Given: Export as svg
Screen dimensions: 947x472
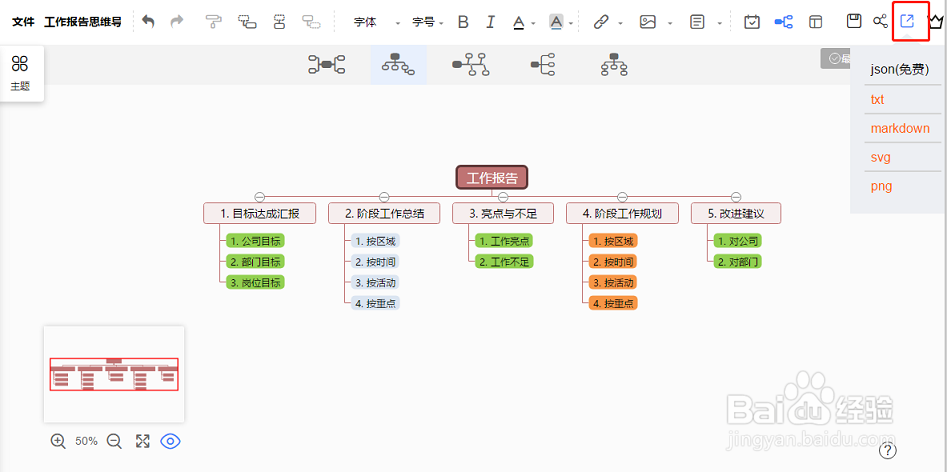Looking at the screenshot, I should 881,158.
